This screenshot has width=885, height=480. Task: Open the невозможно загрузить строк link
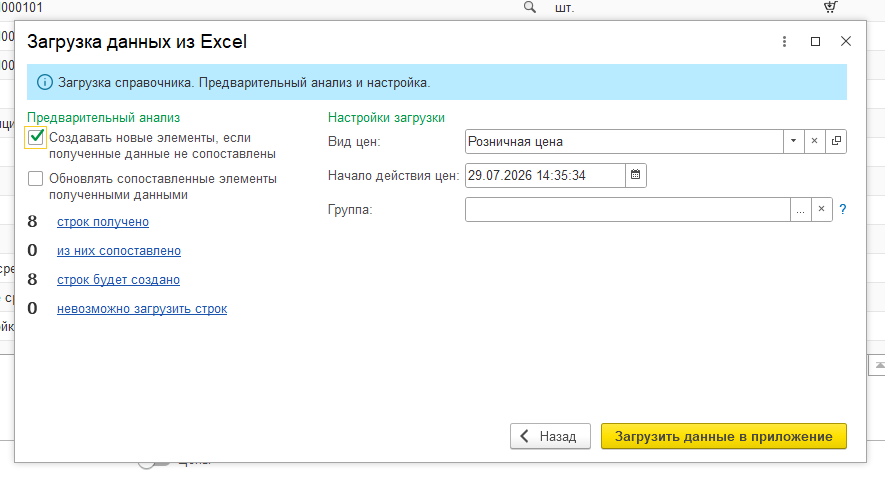pos(142,309)
